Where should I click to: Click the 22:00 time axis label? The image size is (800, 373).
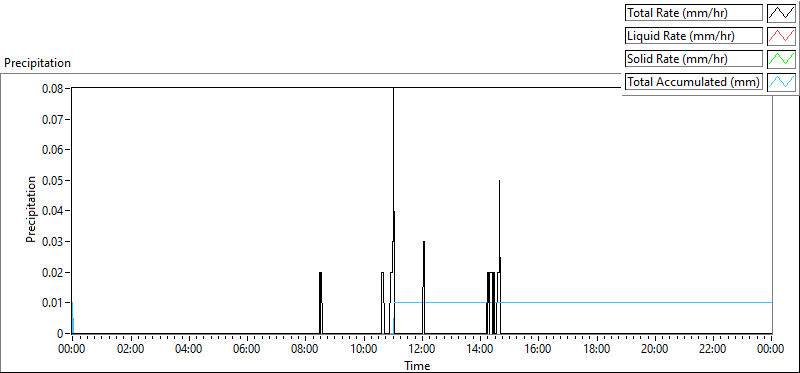coord(713,349)
